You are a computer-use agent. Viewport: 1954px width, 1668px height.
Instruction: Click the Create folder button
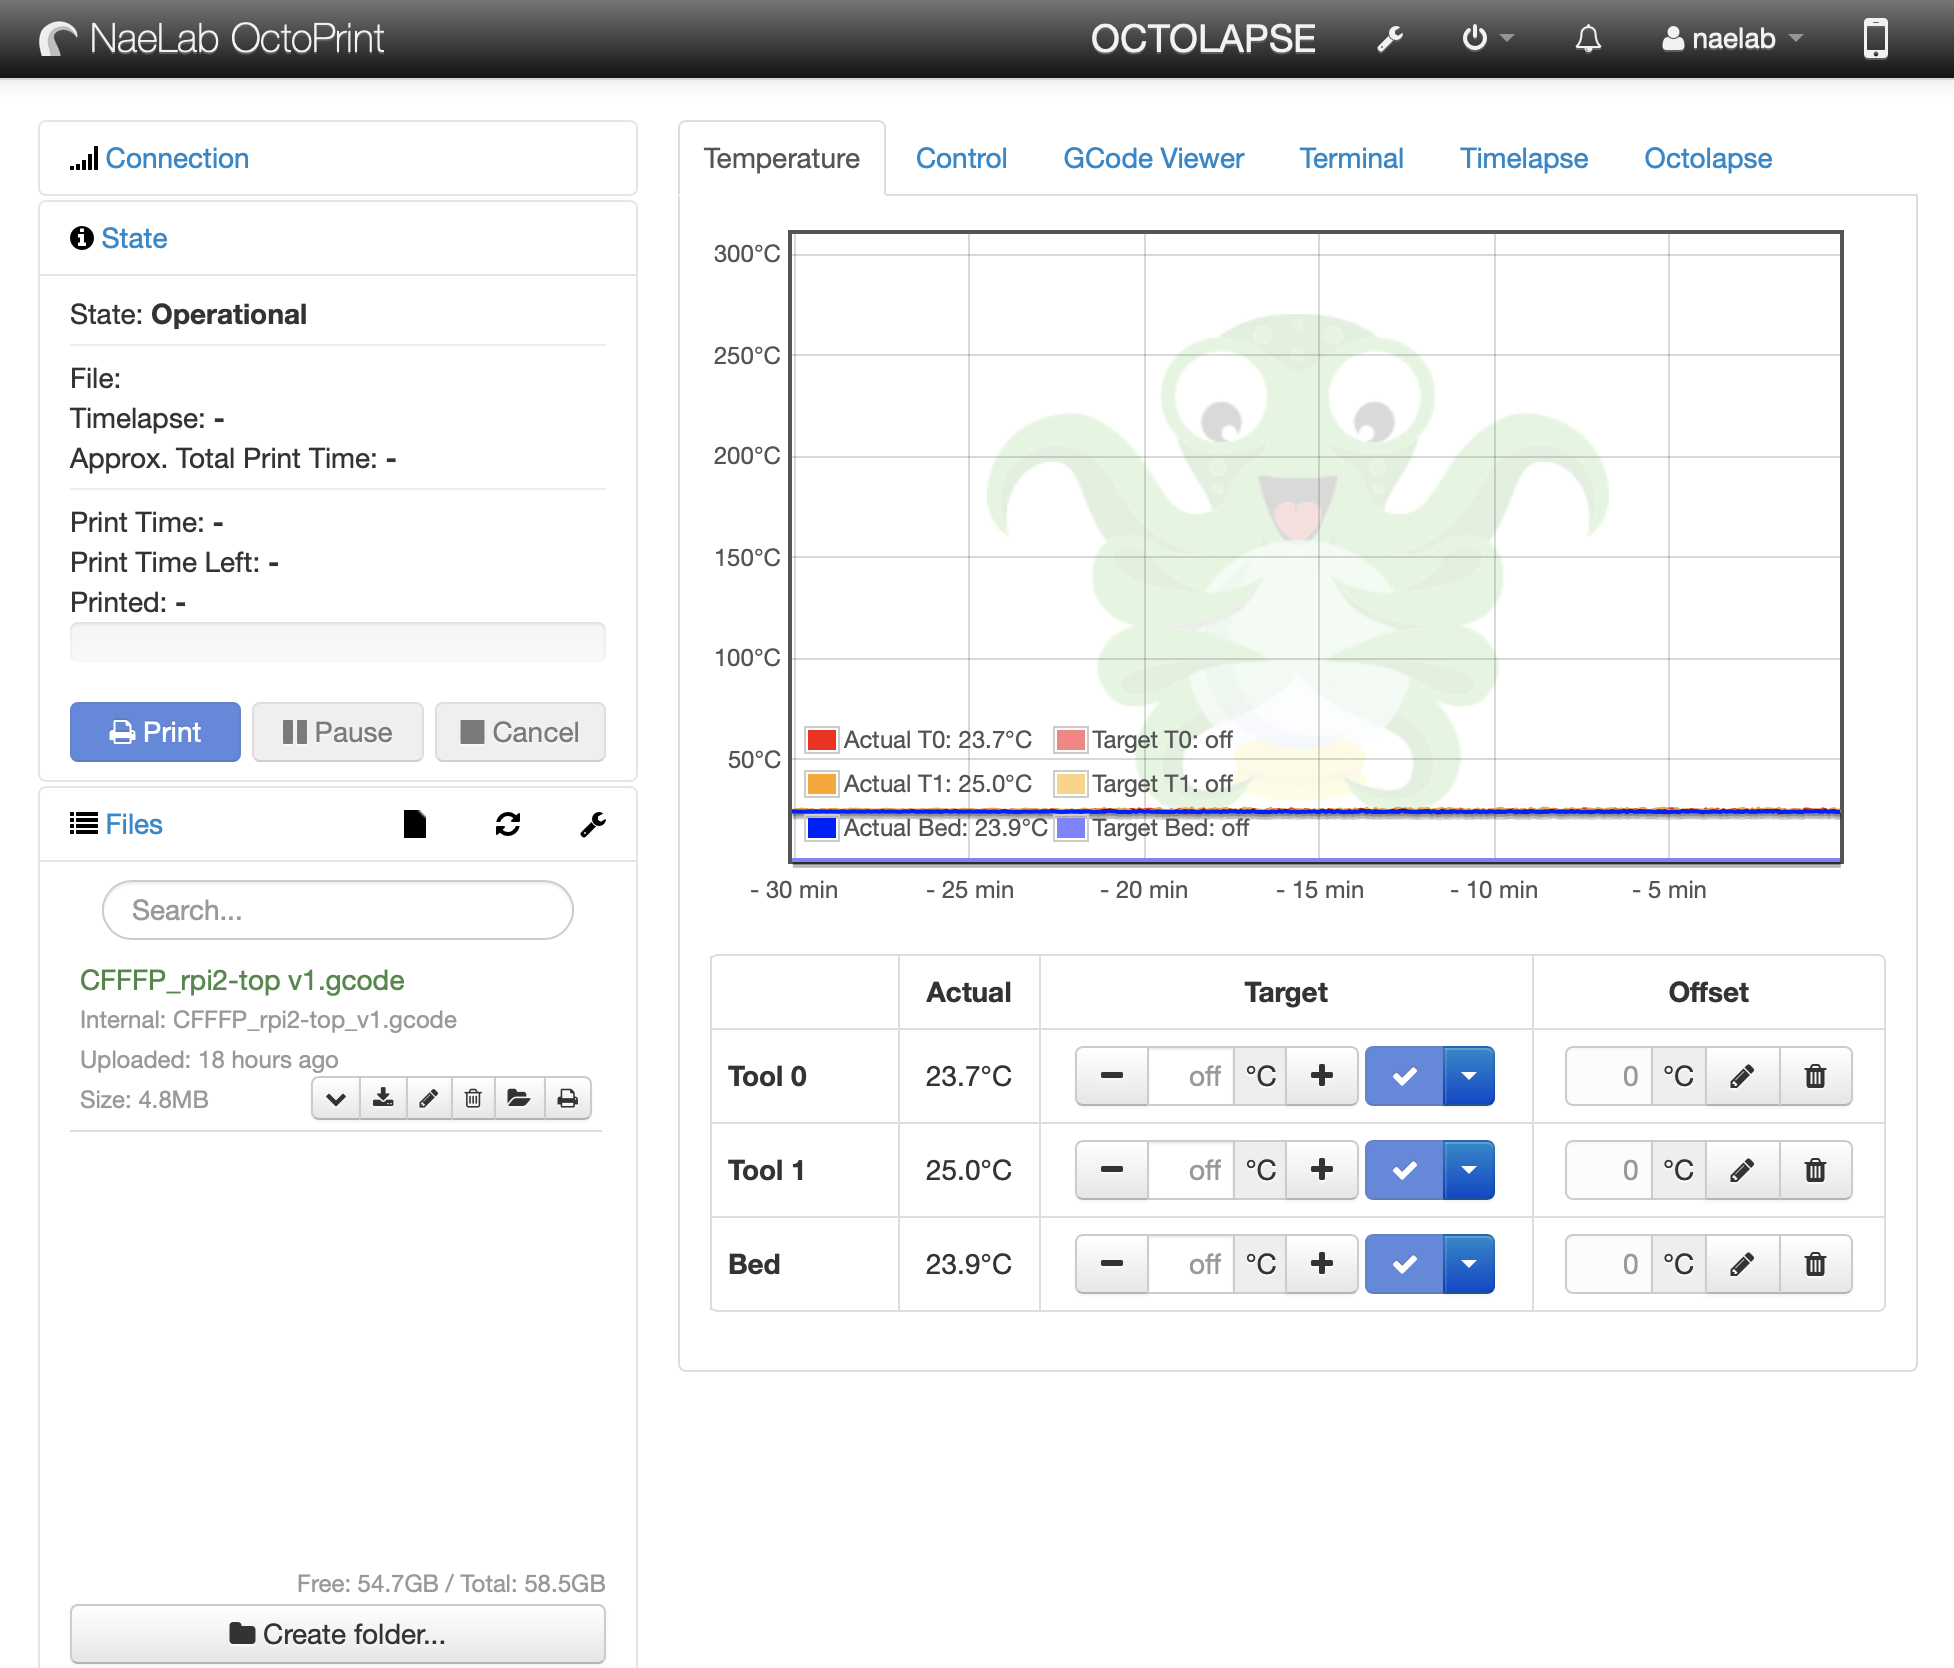coord(337,1634)
